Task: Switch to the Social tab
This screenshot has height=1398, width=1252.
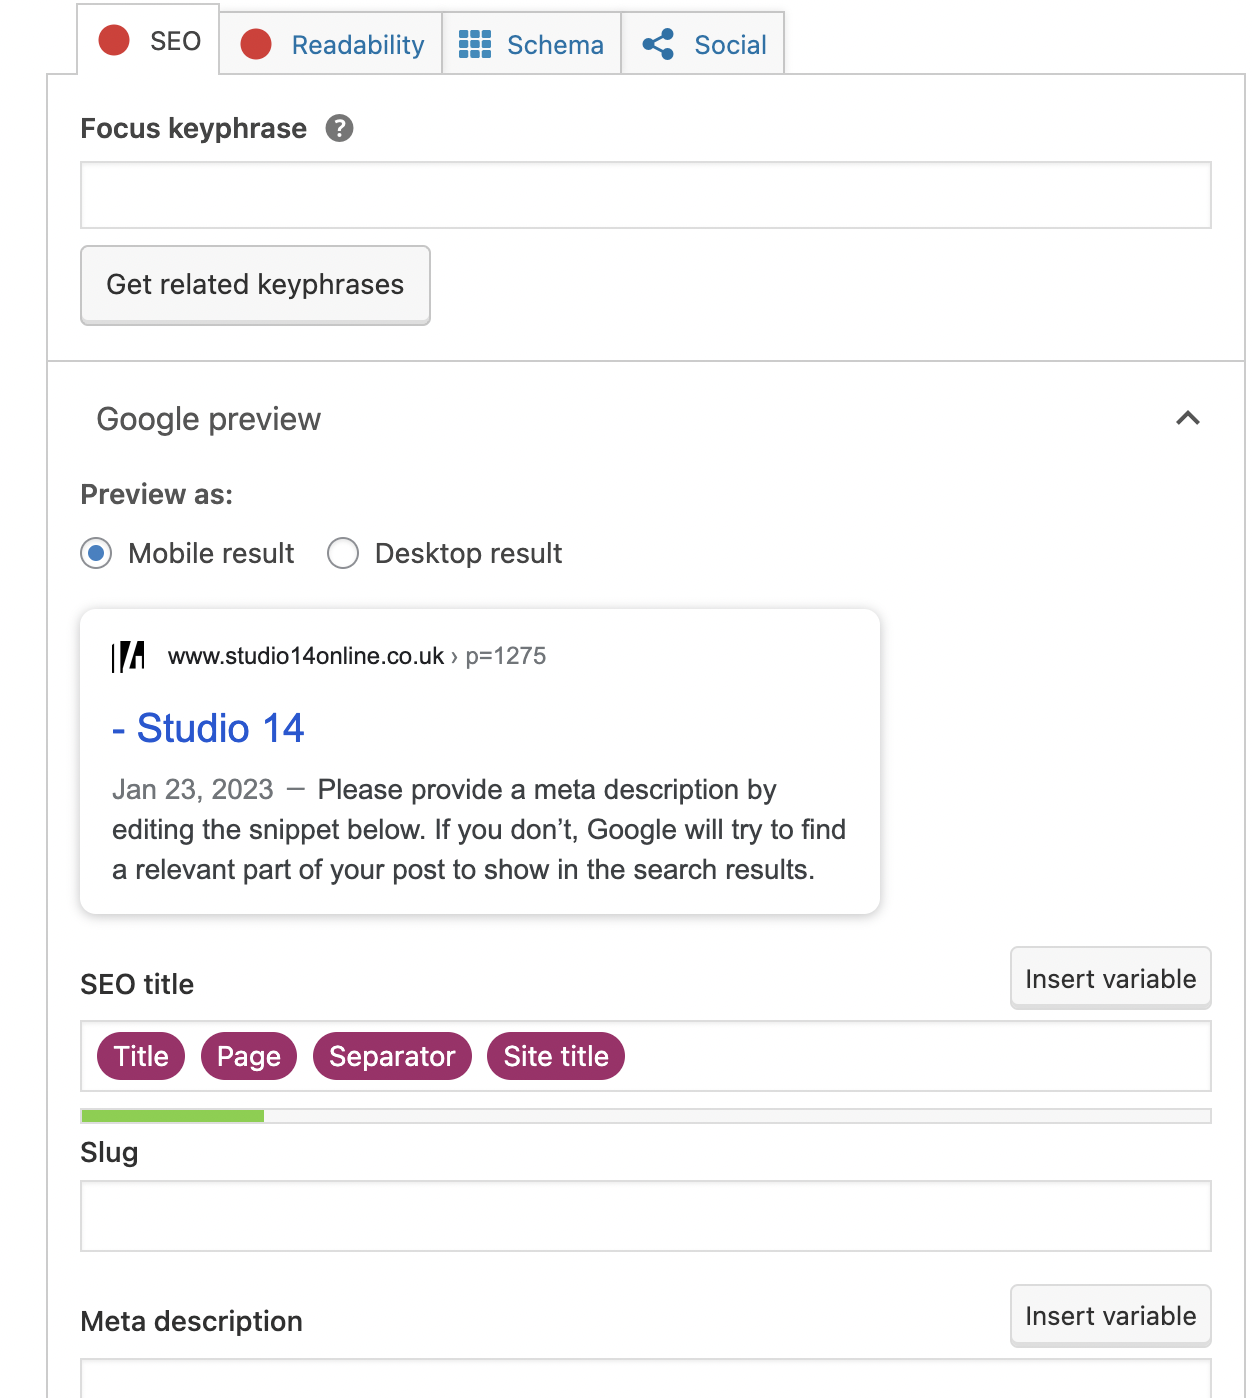Action: point(729,45)
